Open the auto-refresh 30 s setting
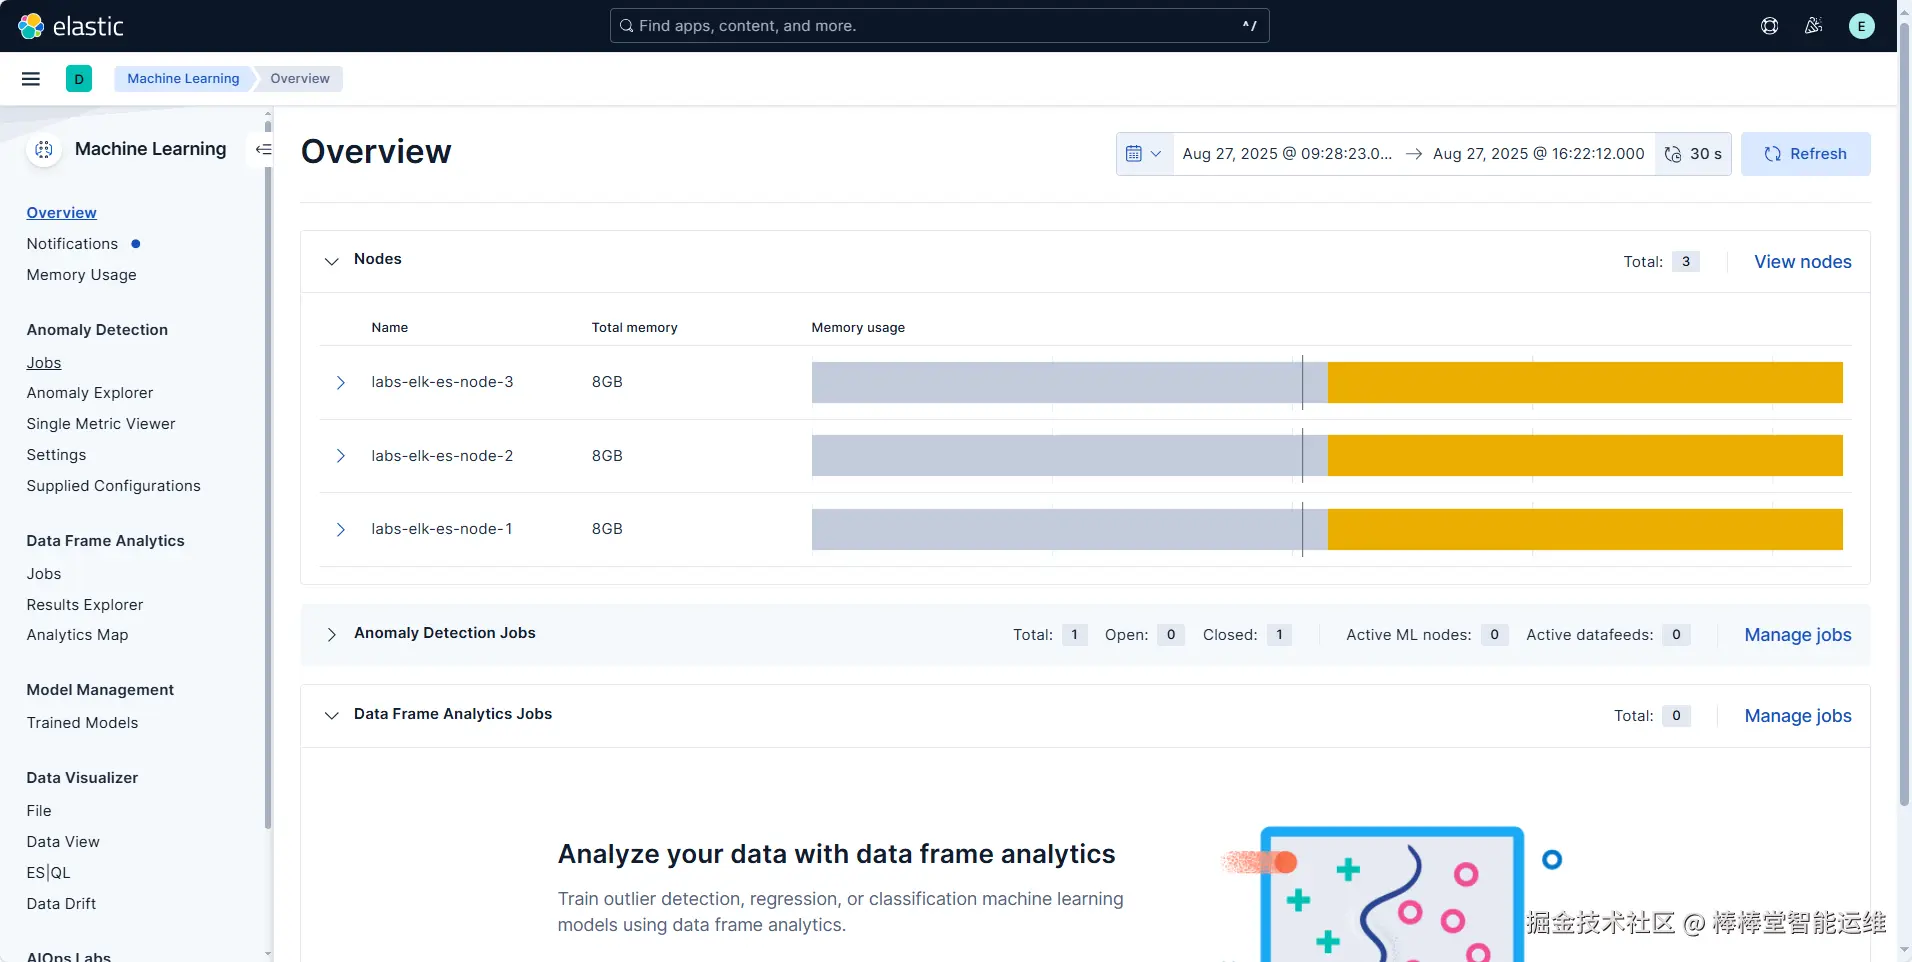 [1693, 154]
